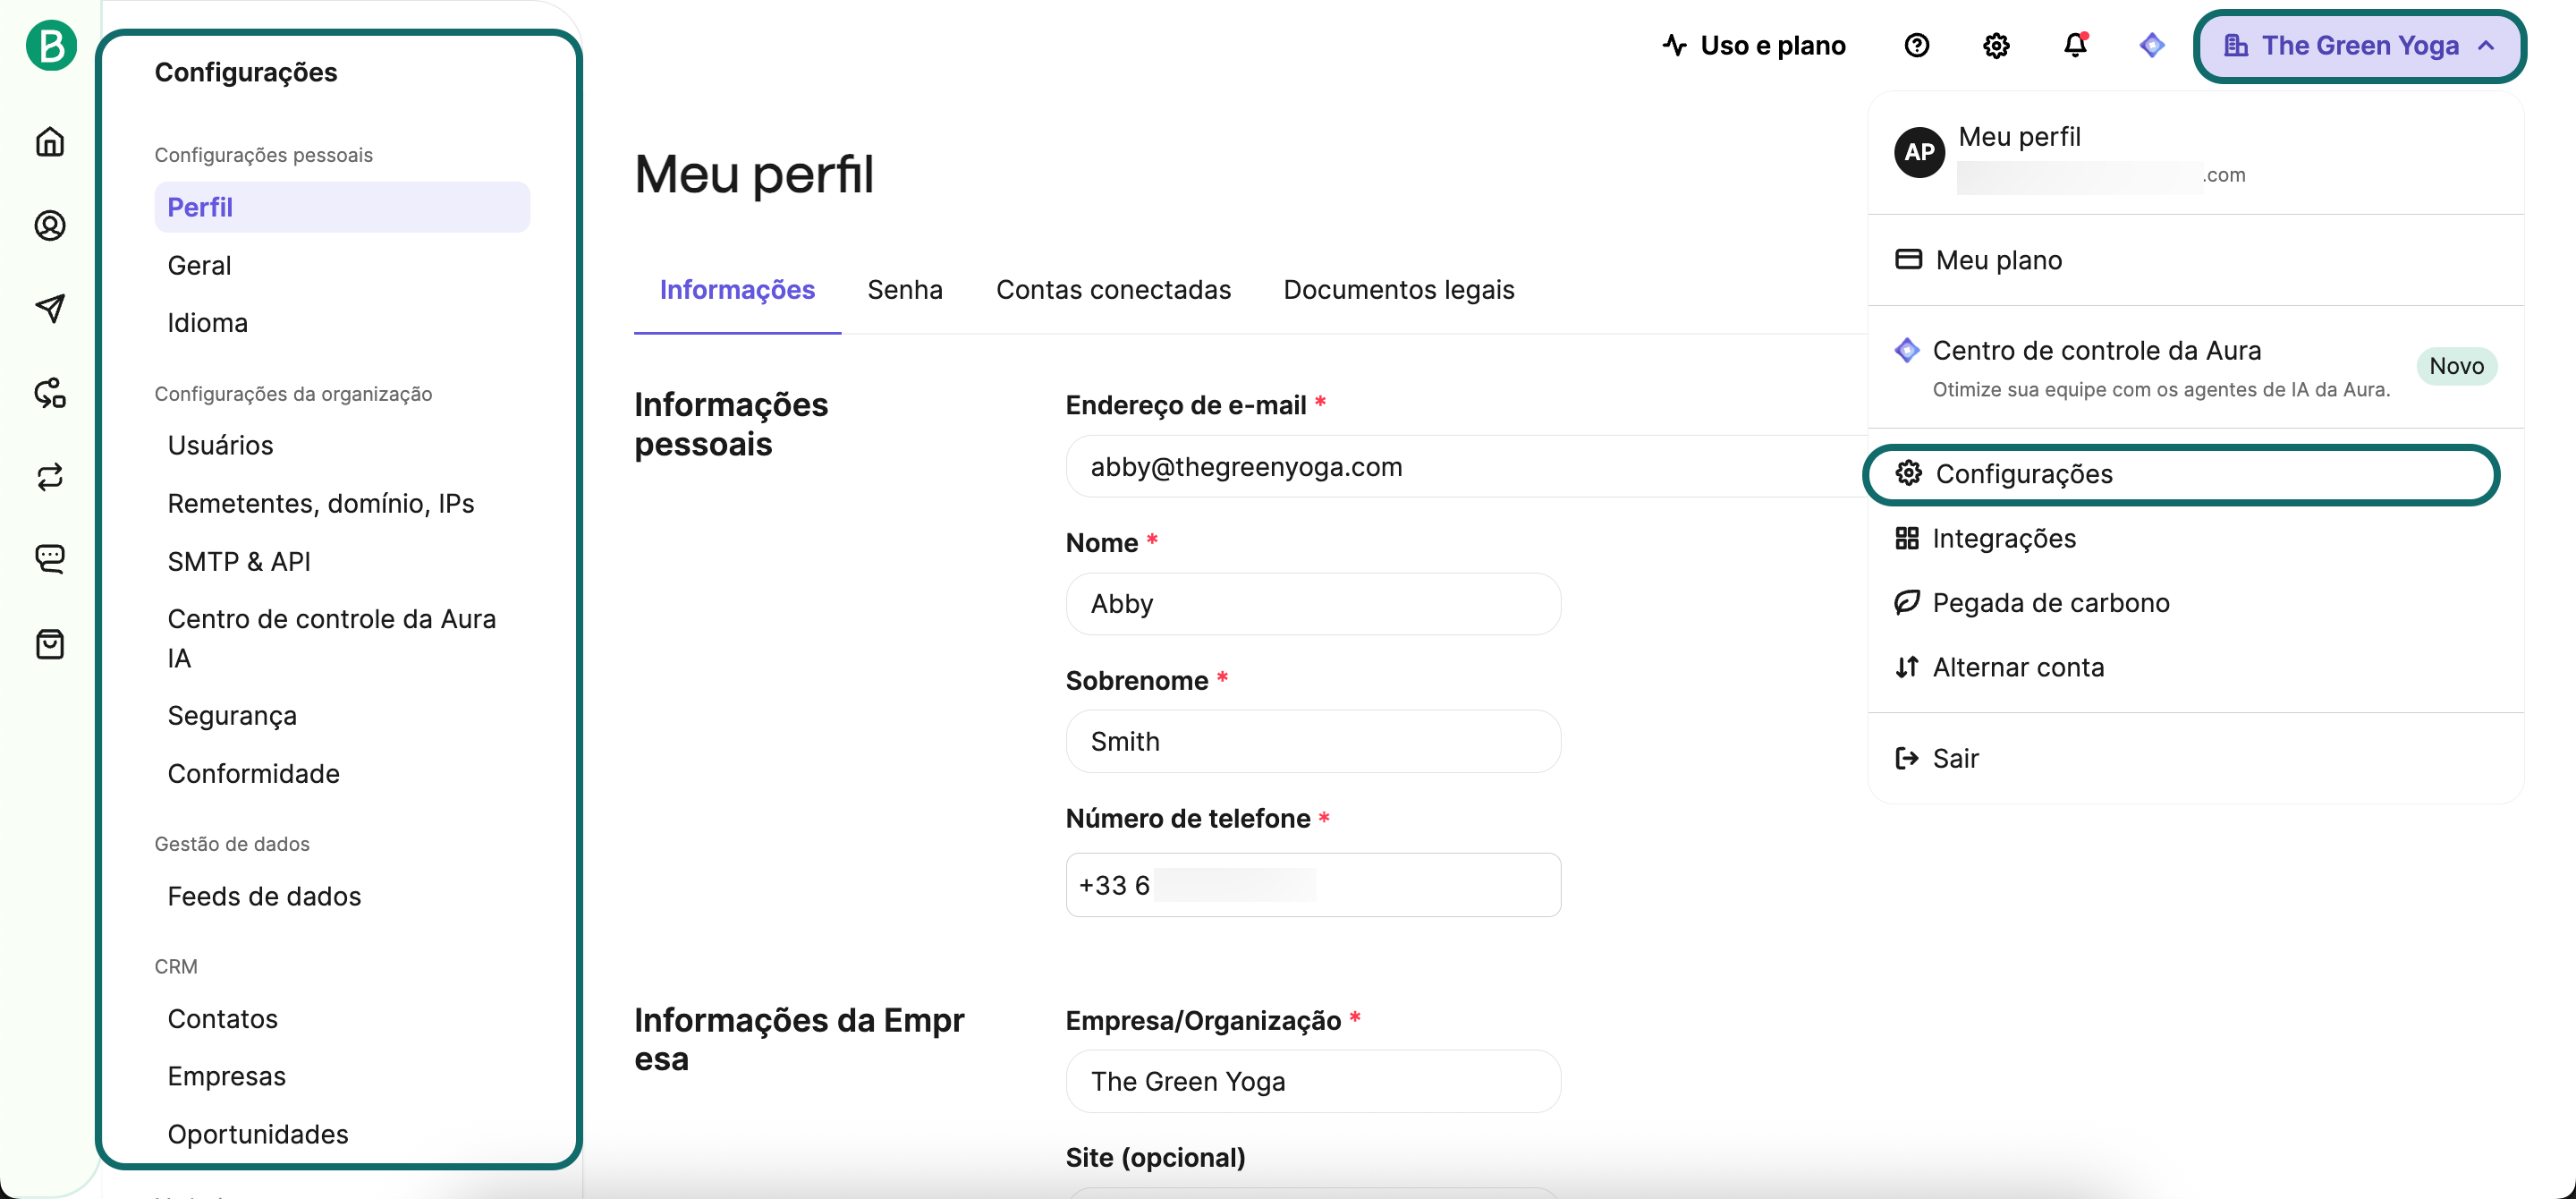Open Automations icon in left sidebar
The width and height of the screenshot is (2576, 1199).
tap(50, 393)
